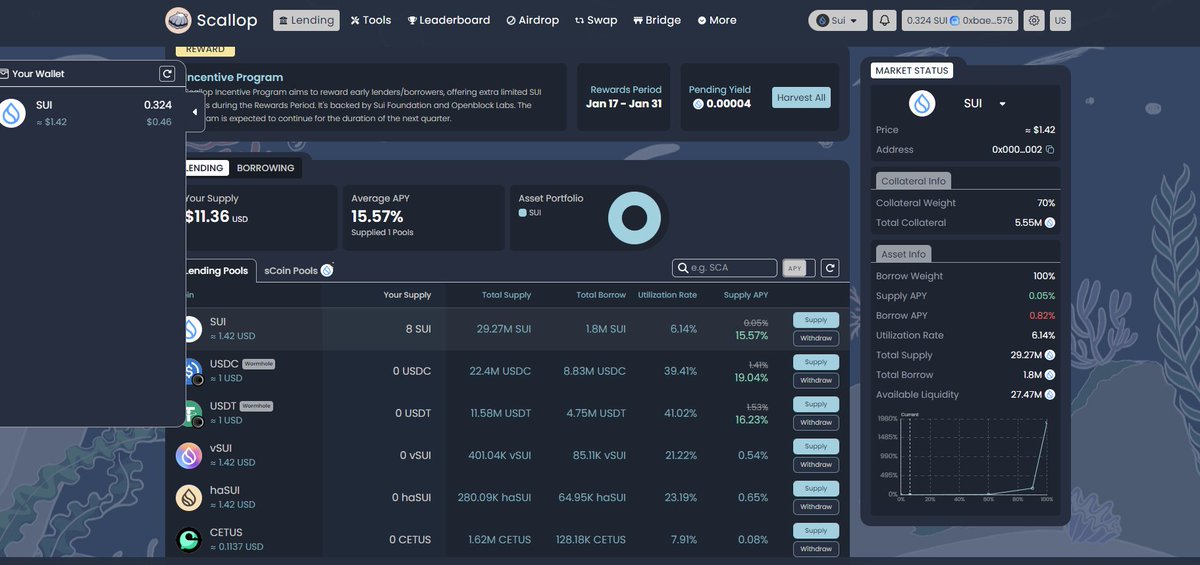Screen dimensions: 1200x565
Task: Click the Total Borrow SUI icon in Asset Info
Action: click(x=1050, y=375)
